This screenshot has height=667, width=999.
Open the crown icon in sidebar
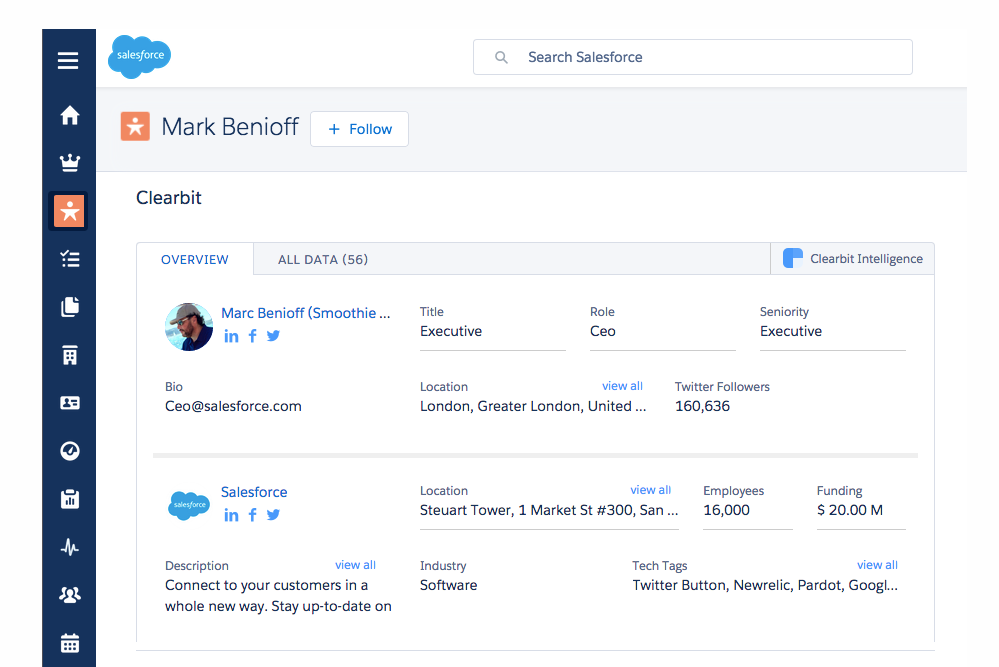point(69,163)
